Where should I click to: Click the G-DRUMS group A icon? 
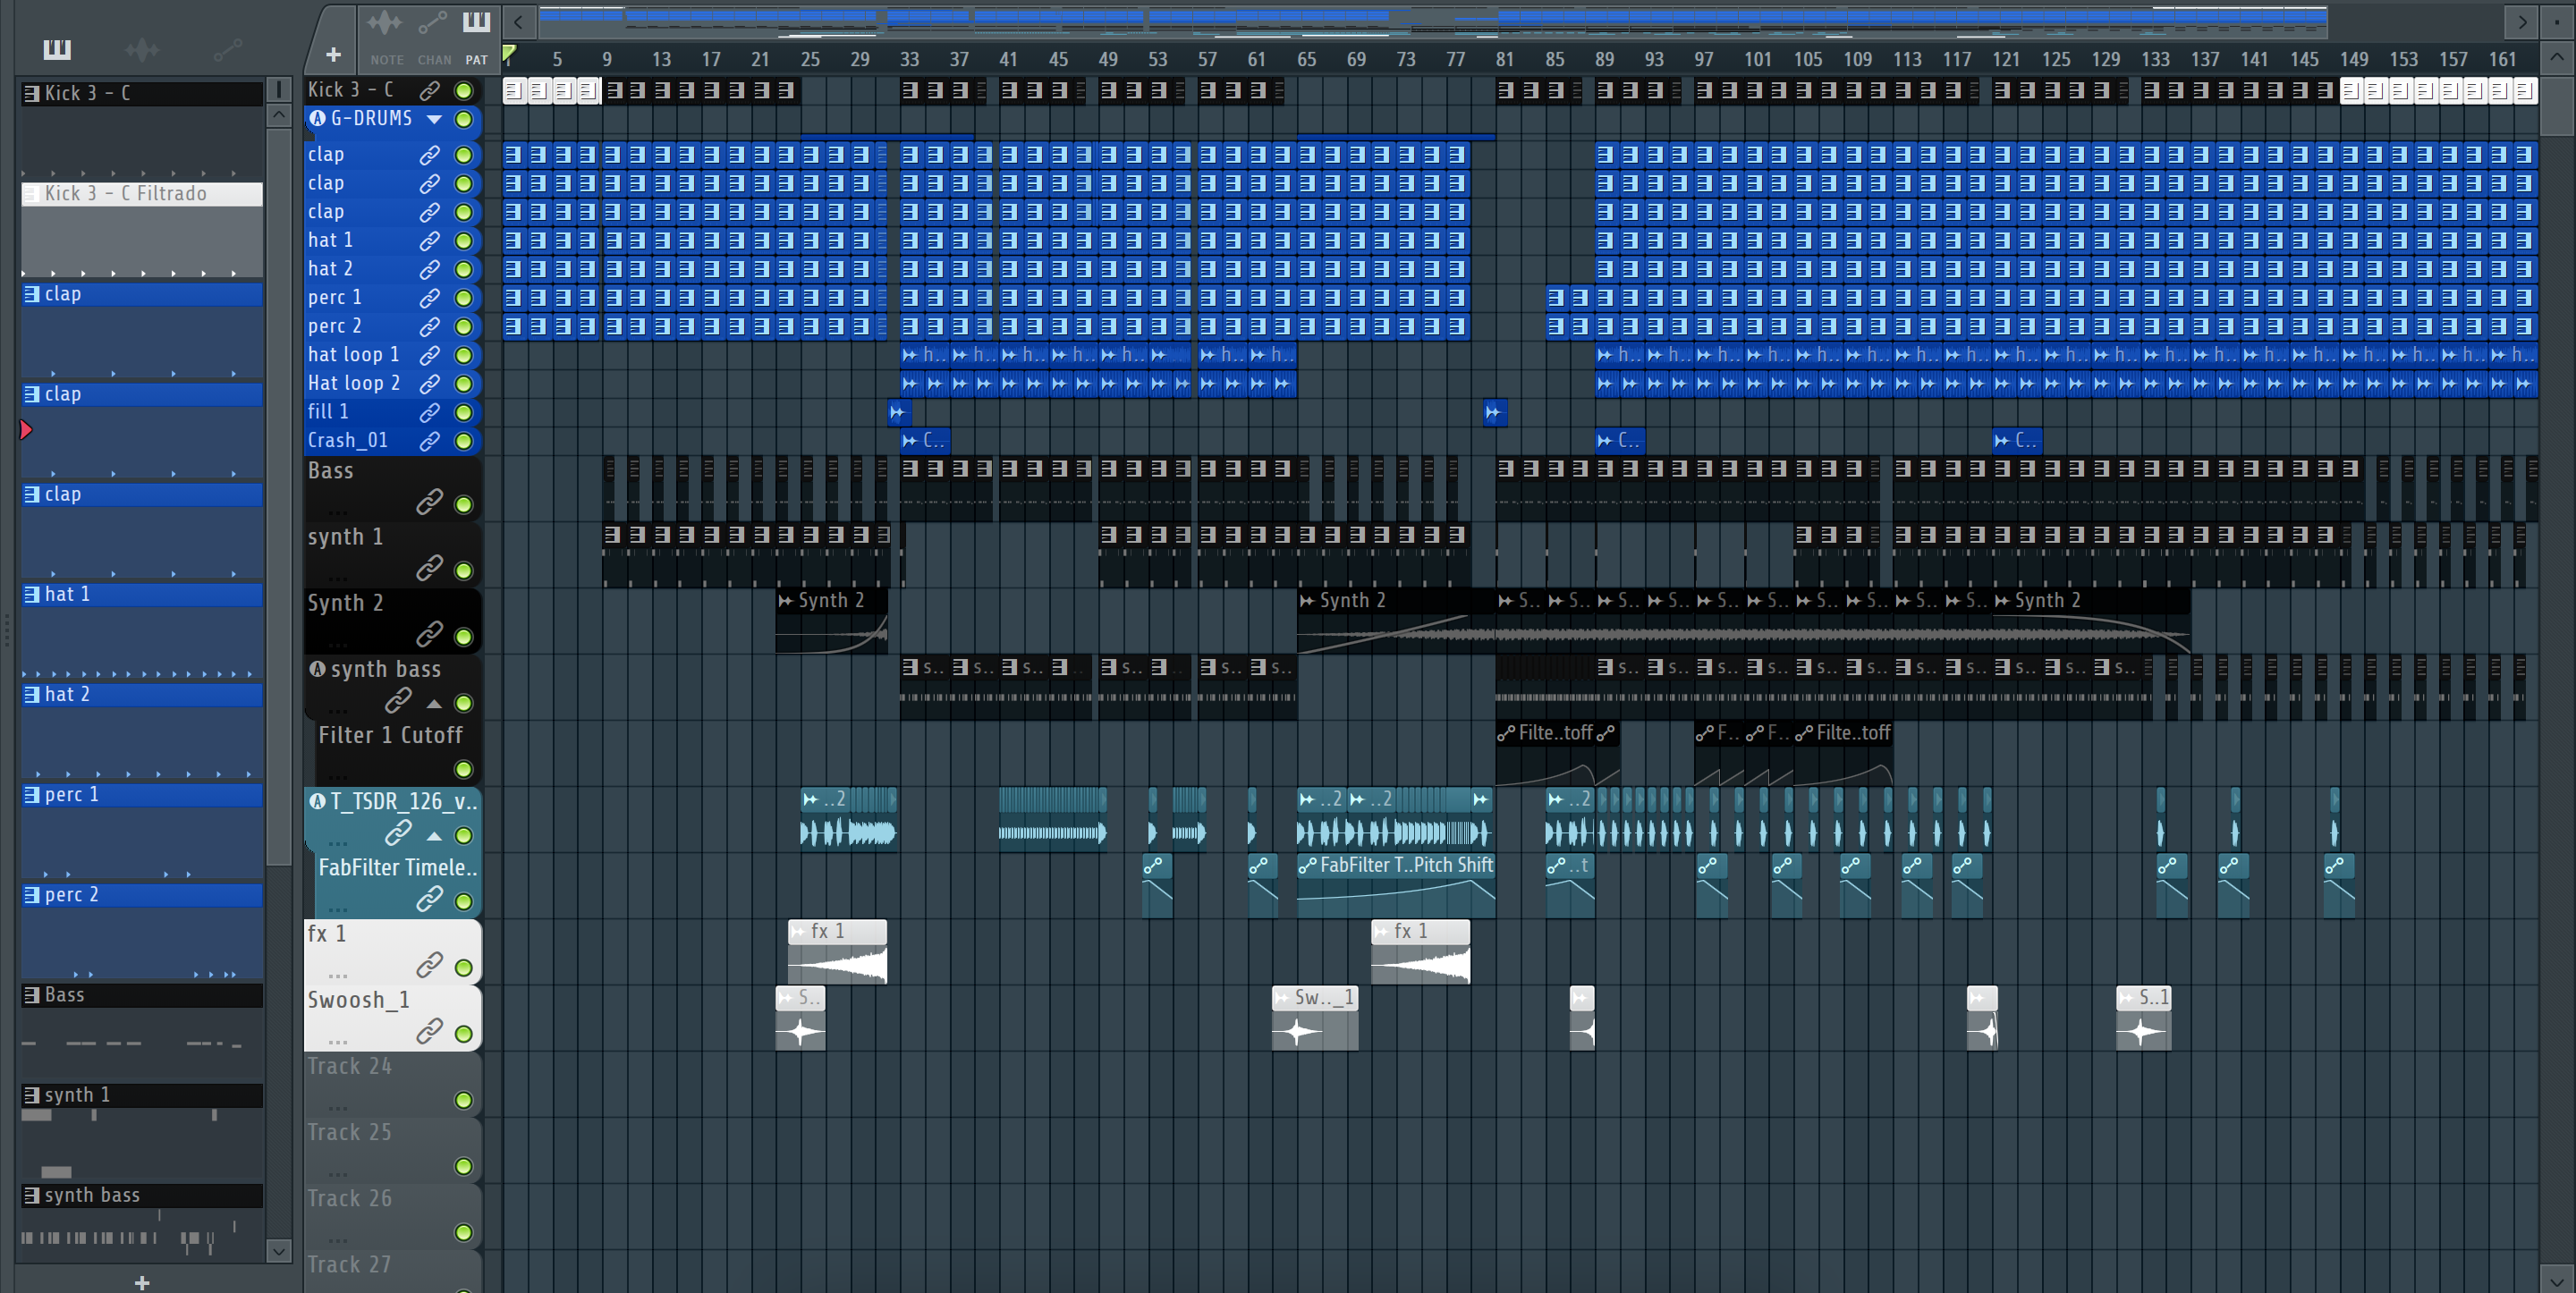(317, 118)
